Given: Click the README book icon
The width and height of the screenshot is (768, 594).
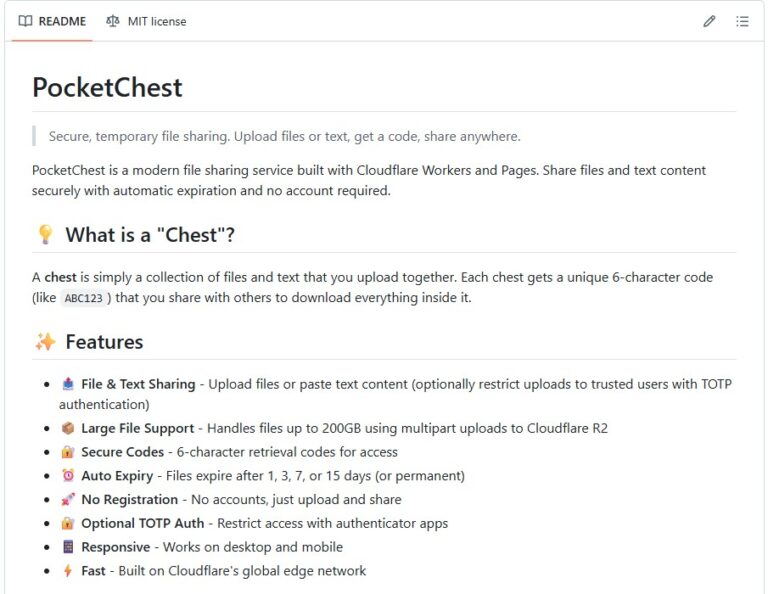Looking at the screenshot, I should point(25,21).
